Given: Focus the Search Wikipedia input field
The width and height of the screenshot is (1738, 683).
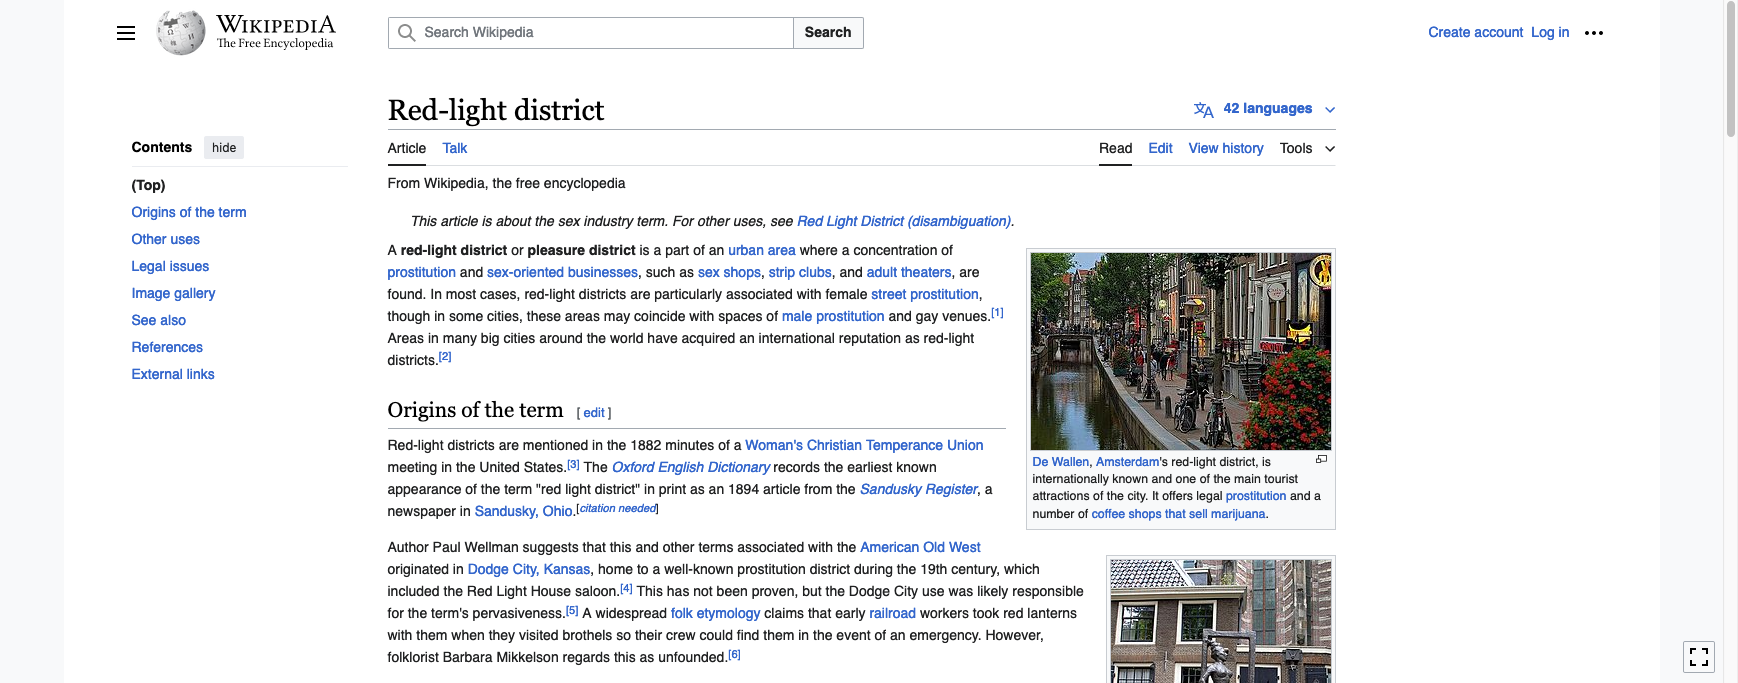Looking at the screenshot, I should tap(600, 33).
